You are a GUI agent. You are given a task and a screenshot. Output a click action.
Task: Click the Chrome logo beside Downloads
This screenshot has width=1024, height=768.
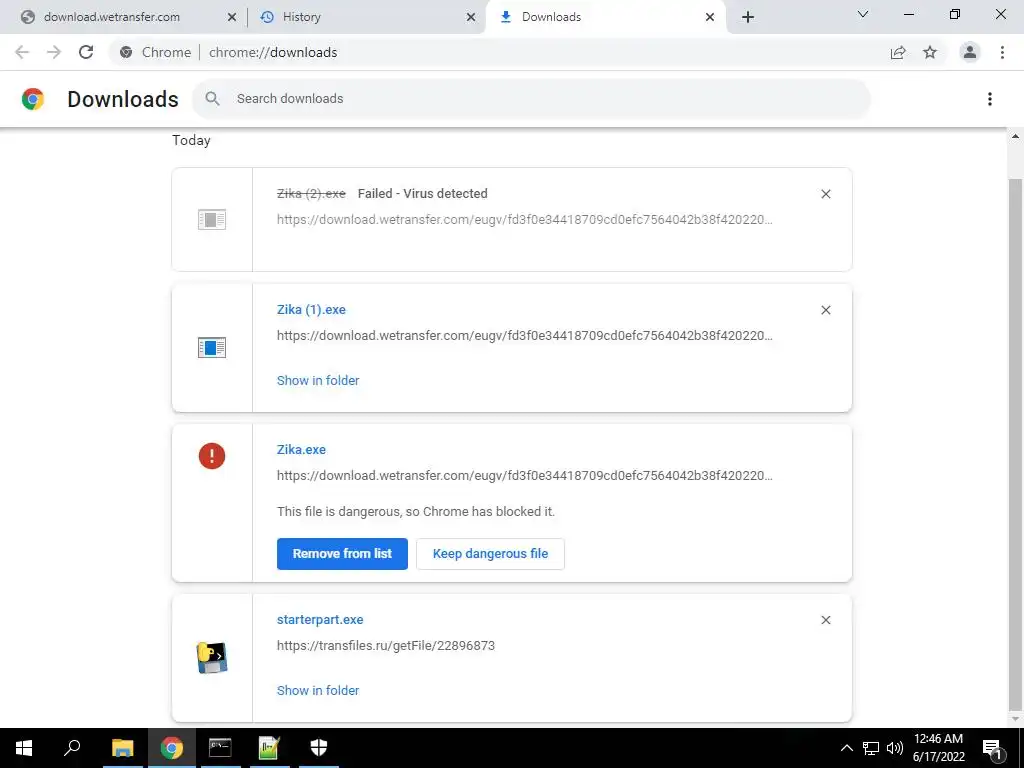tap(33, 99)
